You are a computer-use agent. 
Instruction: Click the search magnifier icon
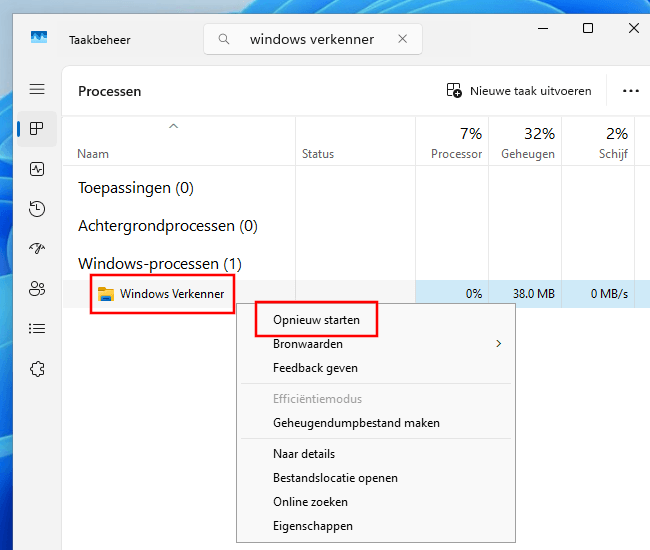(224, 39)
